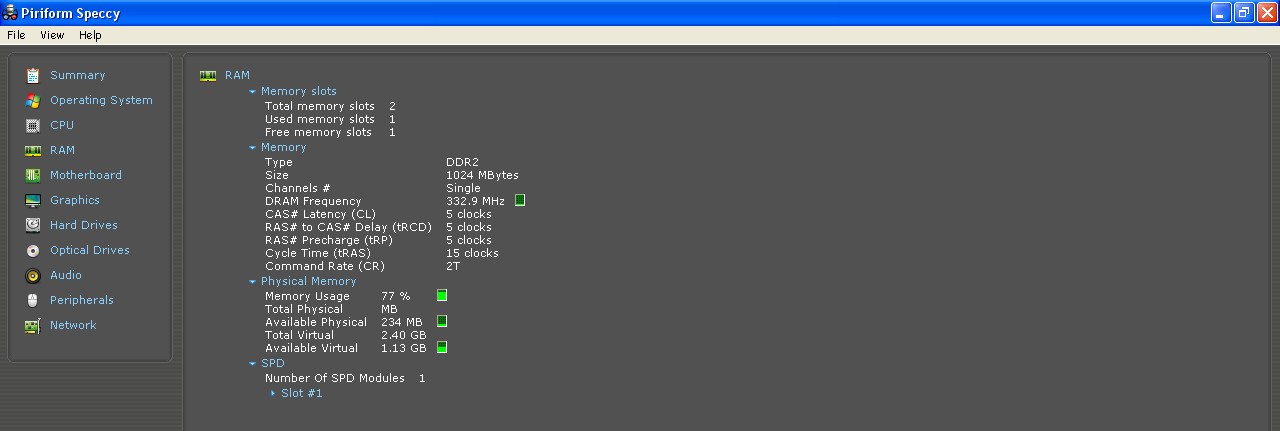
Task: Click the Hard Drives disk icon
Action: (x=33, y=225)
